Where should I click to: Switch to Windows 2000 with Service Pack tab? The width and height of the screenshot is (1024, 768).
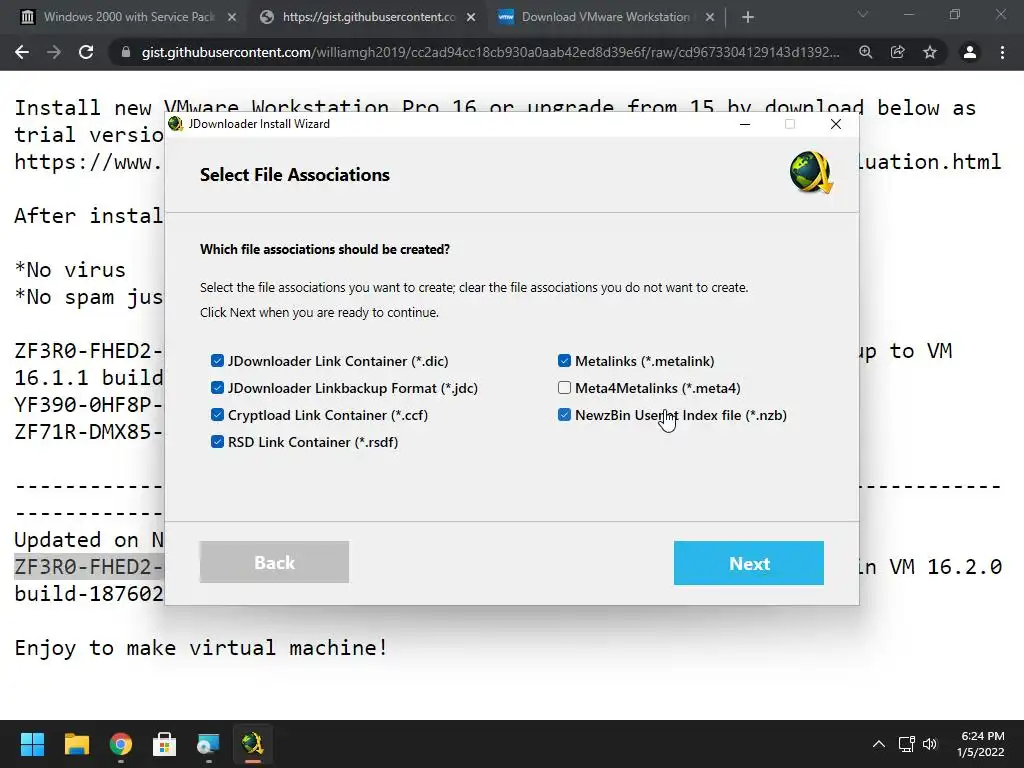click(129, 17)
